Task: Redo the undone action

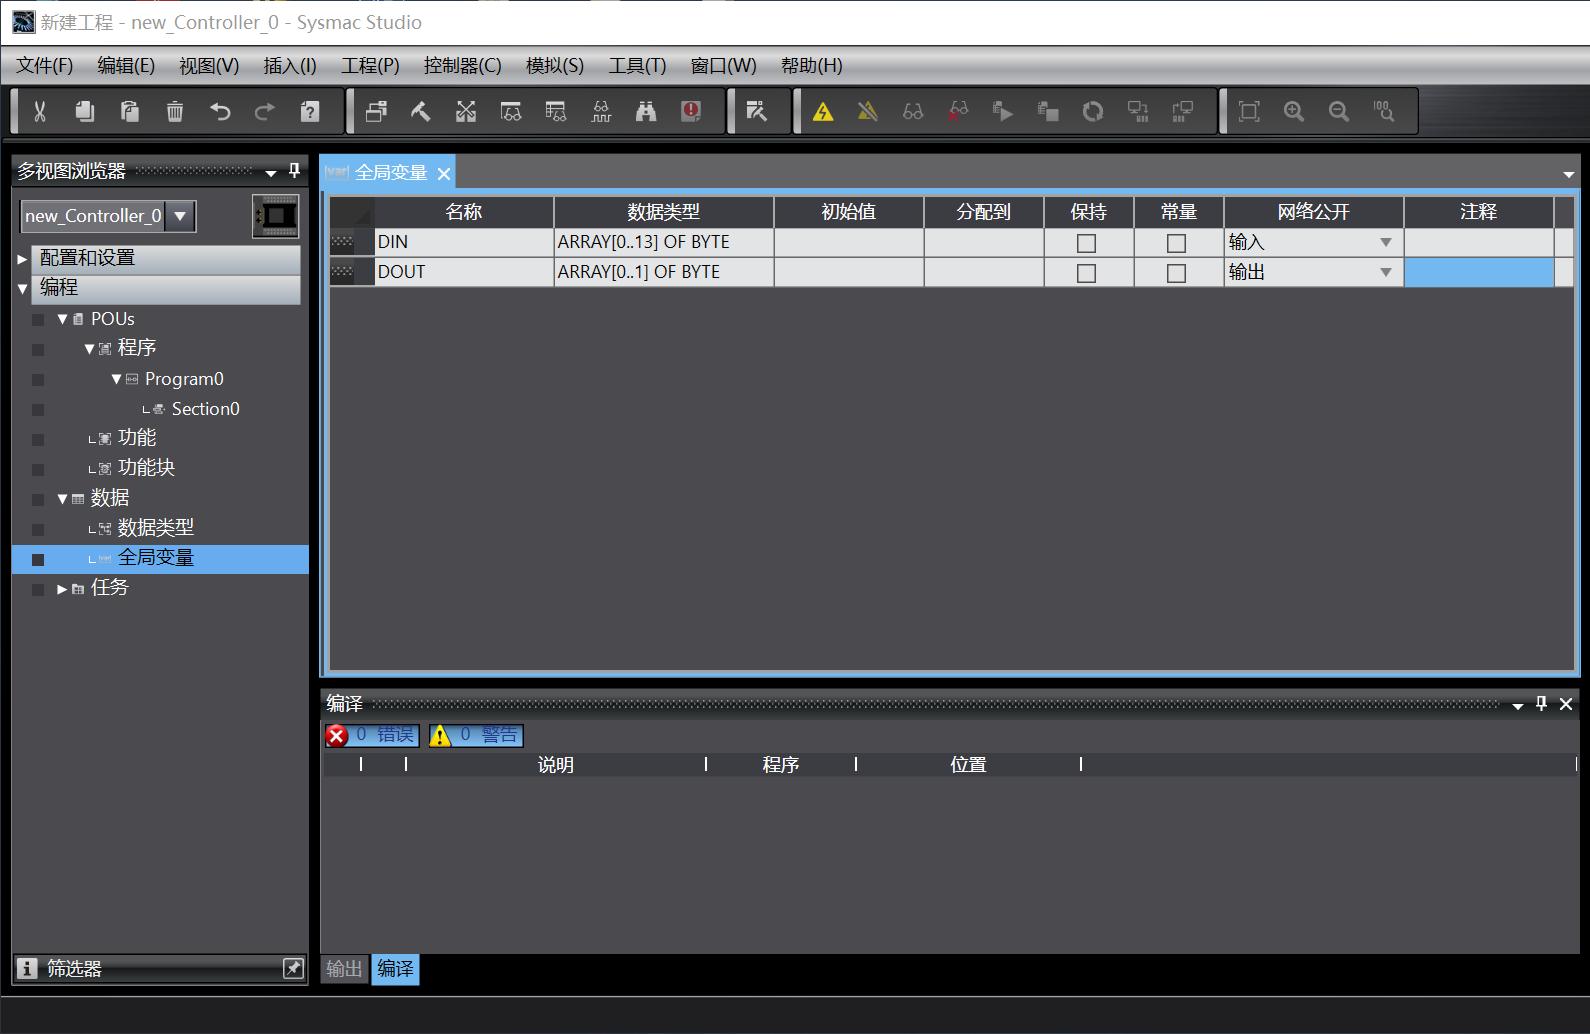Action: (x=265, y=111)
